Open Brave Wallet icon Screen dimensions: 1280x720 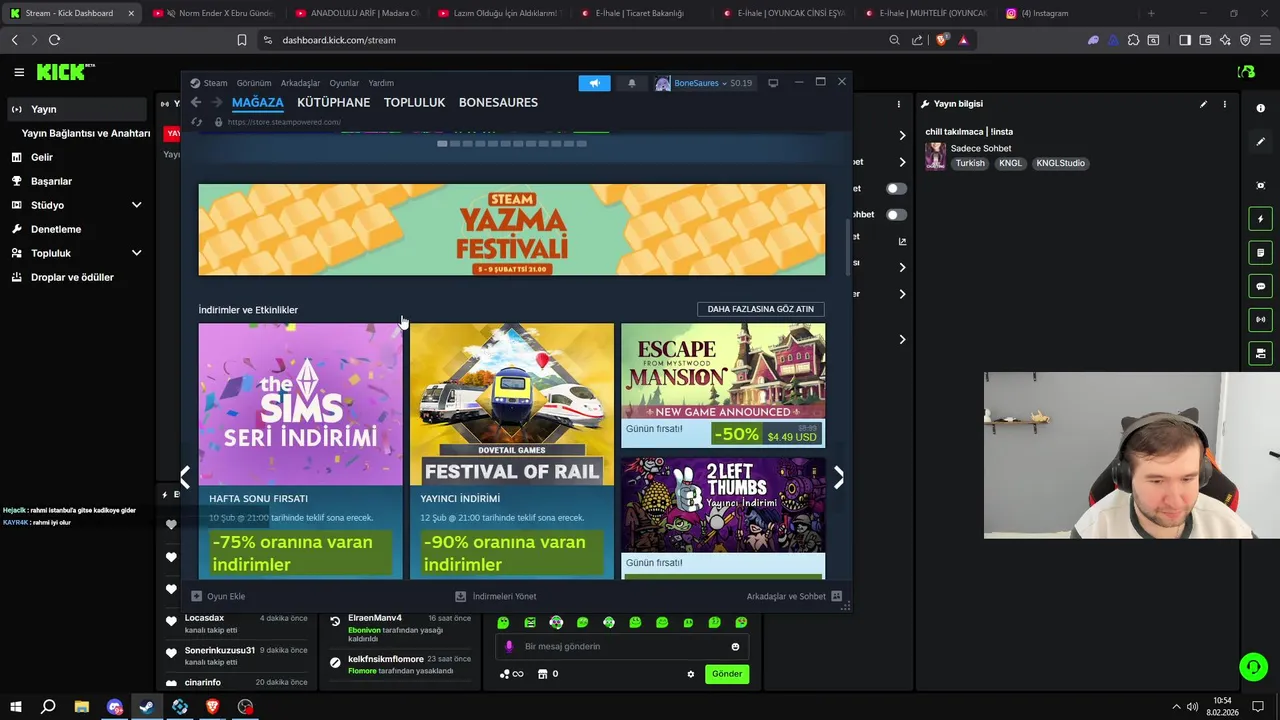pos(1205,40)
